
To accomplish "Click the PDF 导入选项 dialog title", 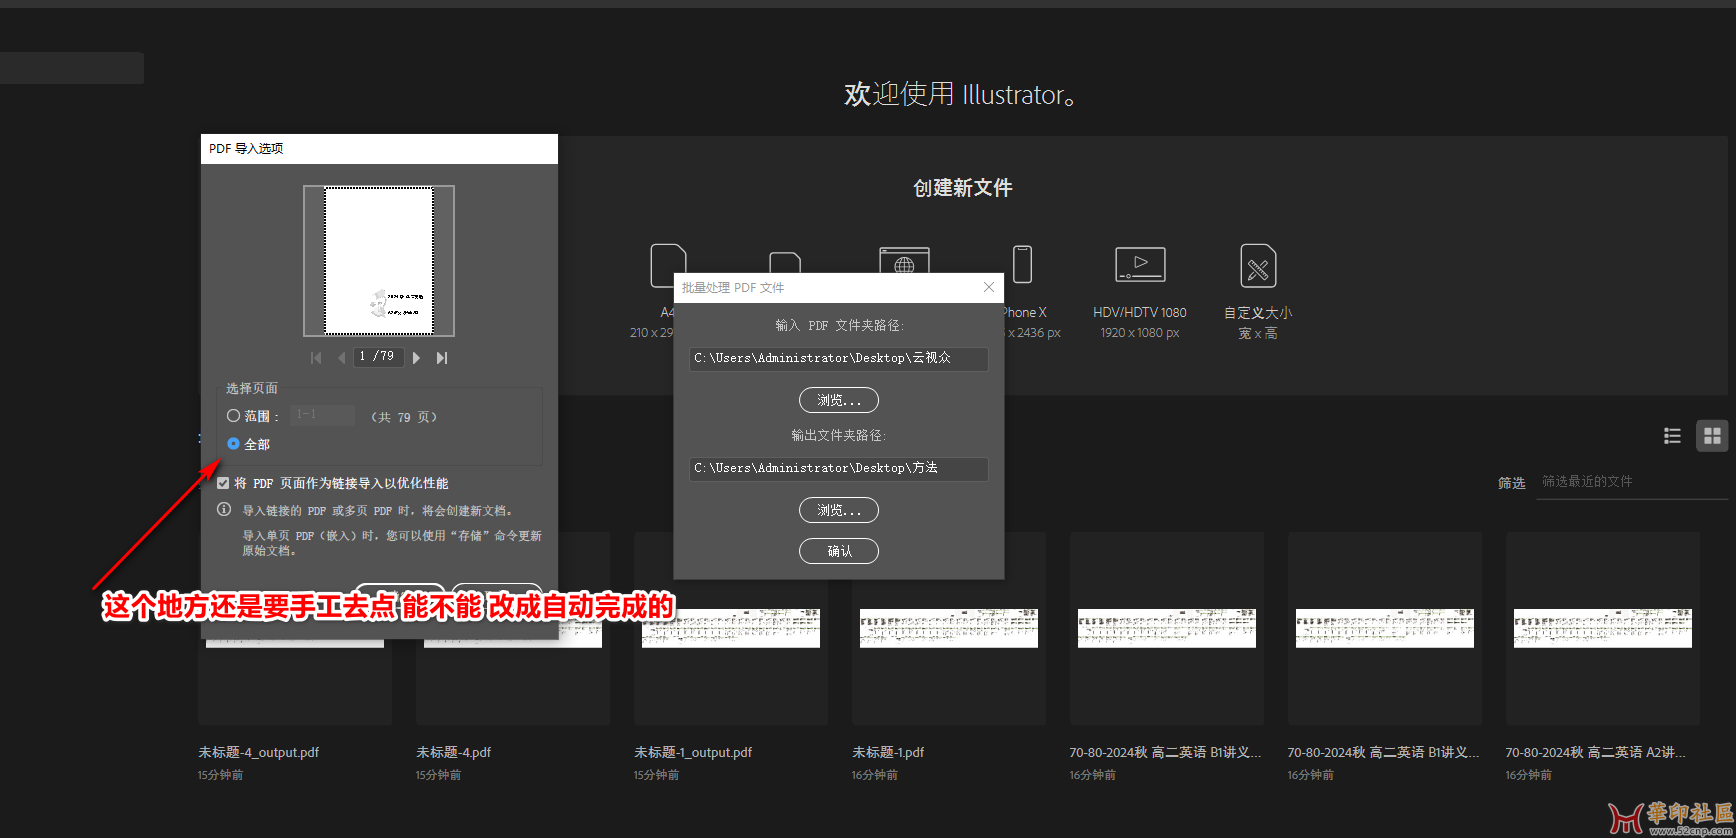I will [x=246, y=149].
